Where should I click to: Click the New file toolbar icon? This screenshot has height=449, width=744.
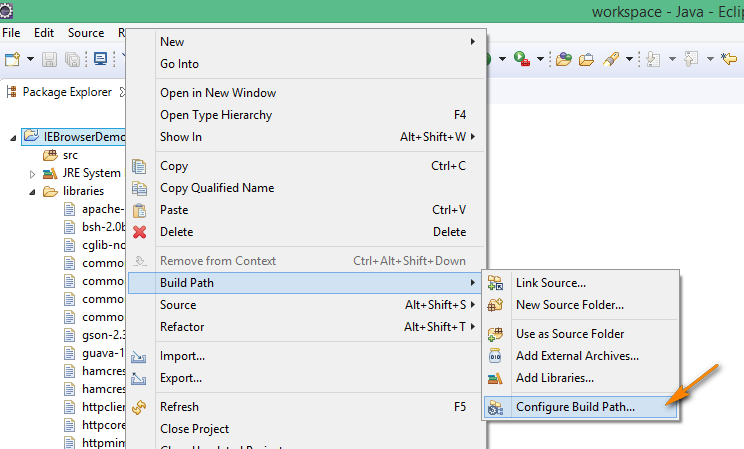pyautogui.click(x=13, y=59)
